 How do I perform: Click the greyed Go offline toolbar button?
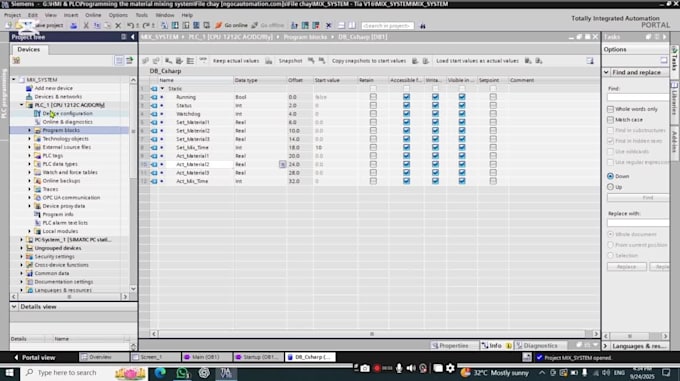(x=268, y=26)
